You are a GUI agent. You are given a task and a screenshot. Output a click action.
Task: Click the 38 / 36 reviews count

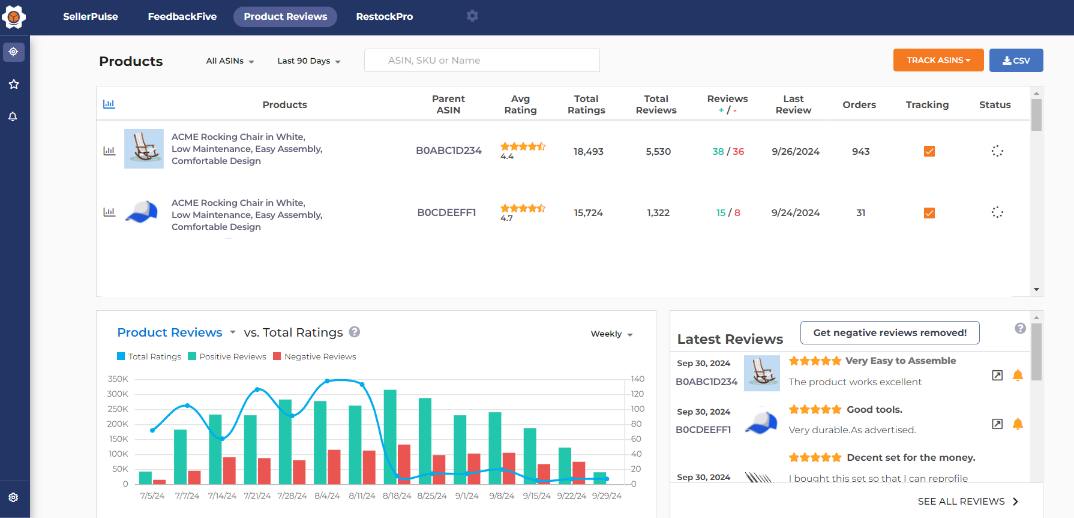pos(728,151)
